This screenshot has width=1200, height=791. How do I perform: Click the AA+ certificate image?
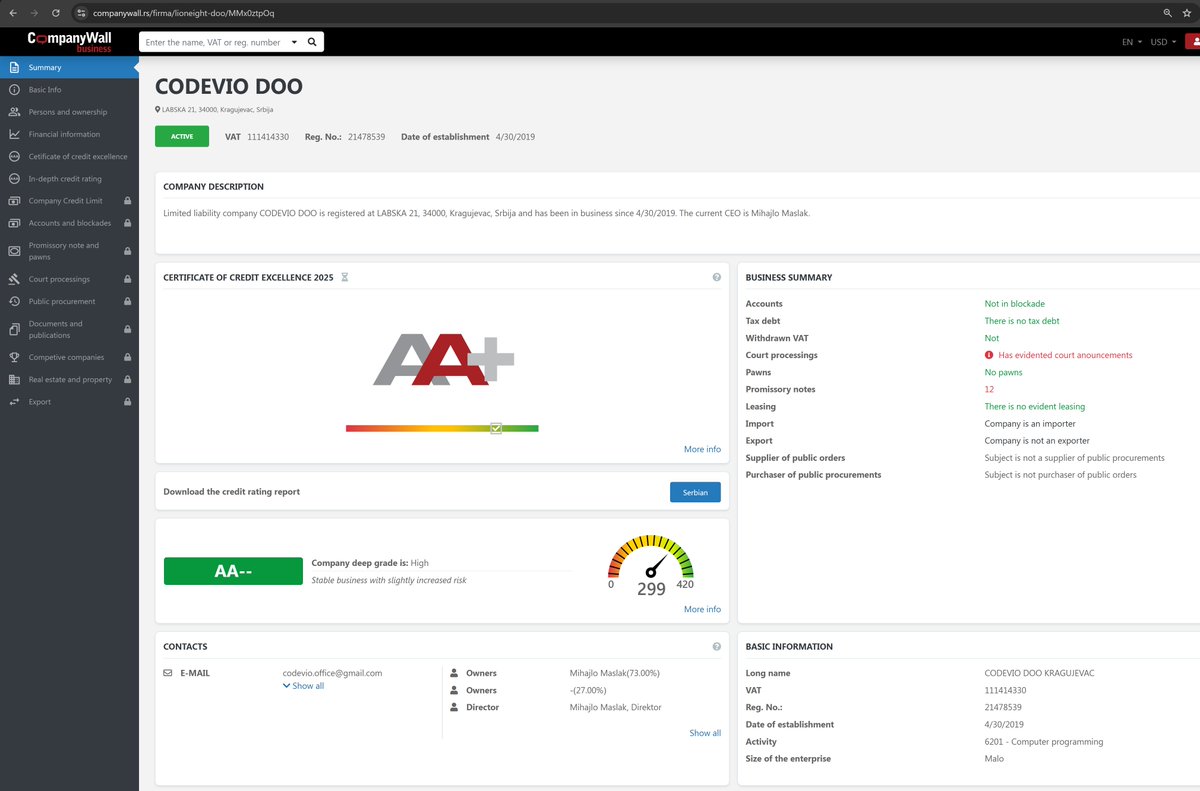click(x=443, y=360)
